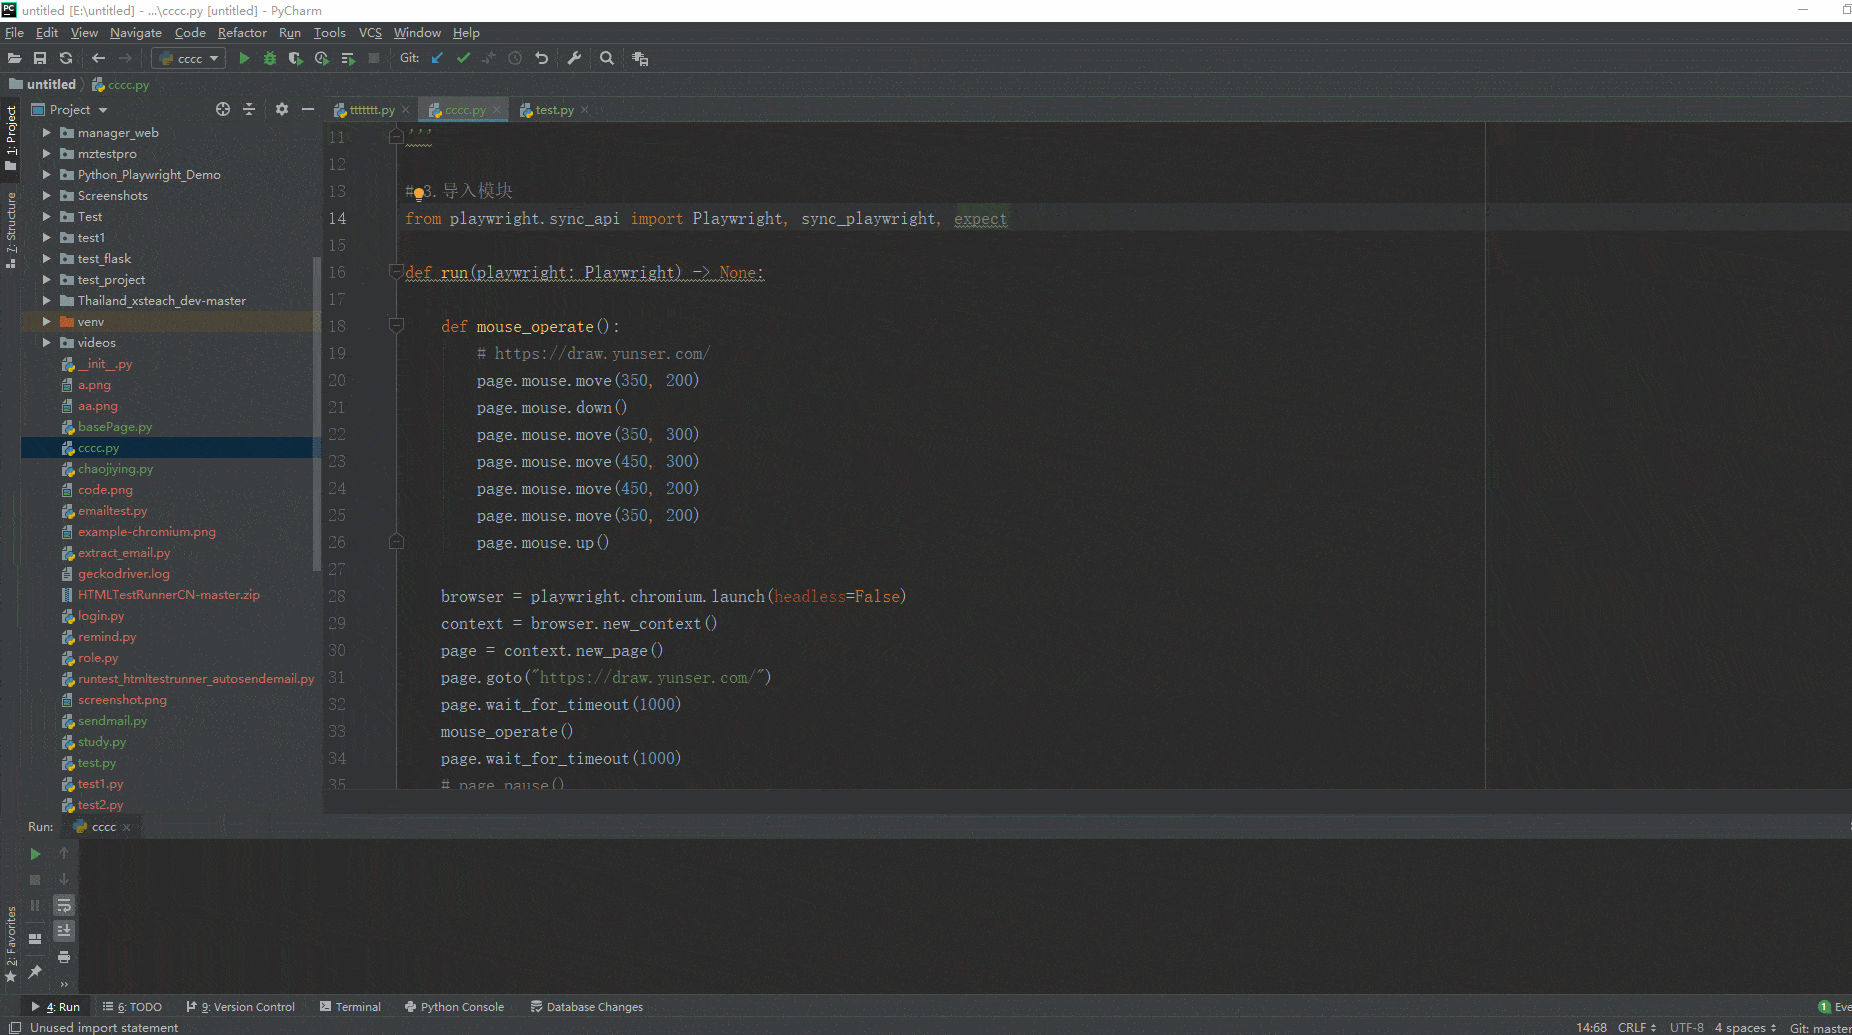
Task: Click the Git update project arrow
Action: 437,59
